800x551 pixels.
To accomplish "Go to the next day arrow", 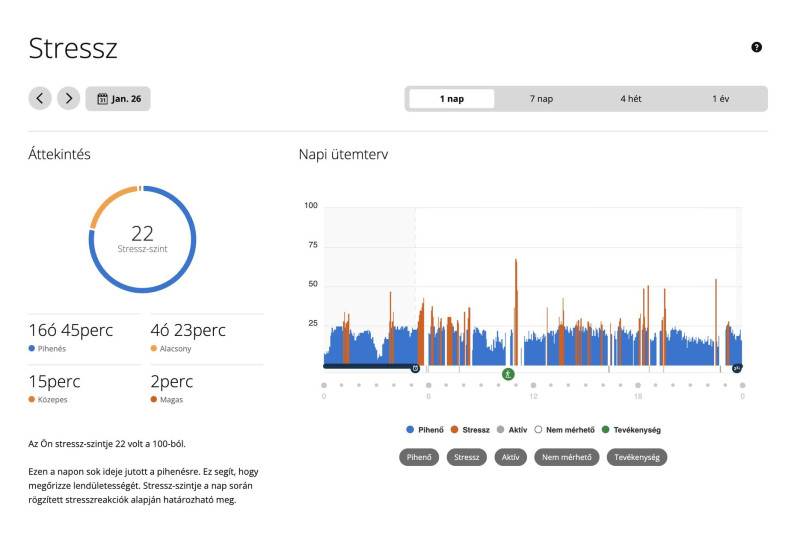I will (68, 98).
